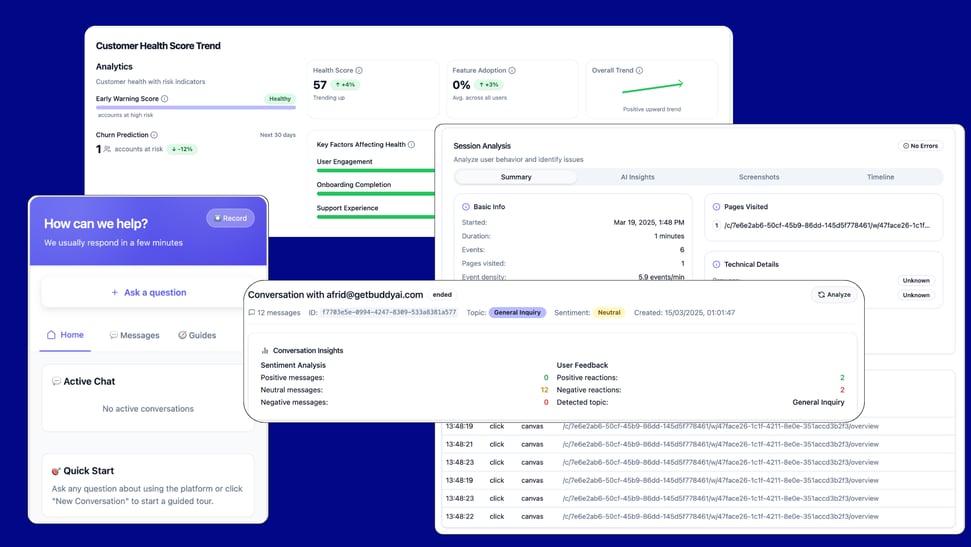Click the Pages Visited icon
This screenshot has height=547, width=971.
point(716,207)
